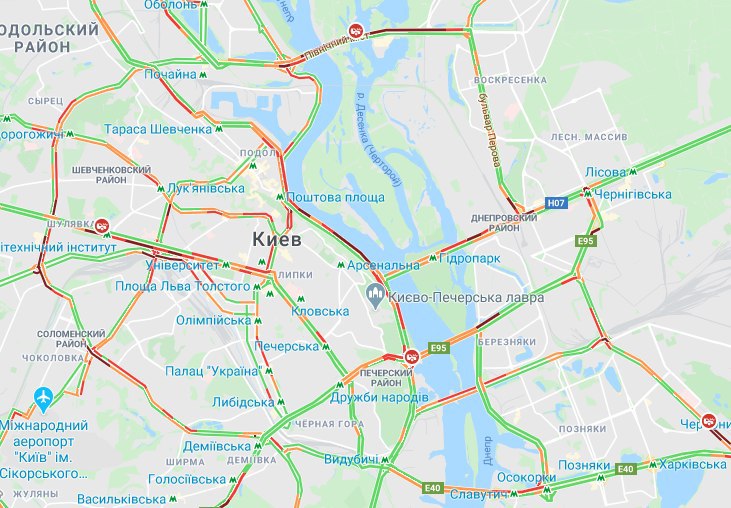Click the Киев city name label
The image size is (731, 508).
pyautogui.click(x=277, y=240)
